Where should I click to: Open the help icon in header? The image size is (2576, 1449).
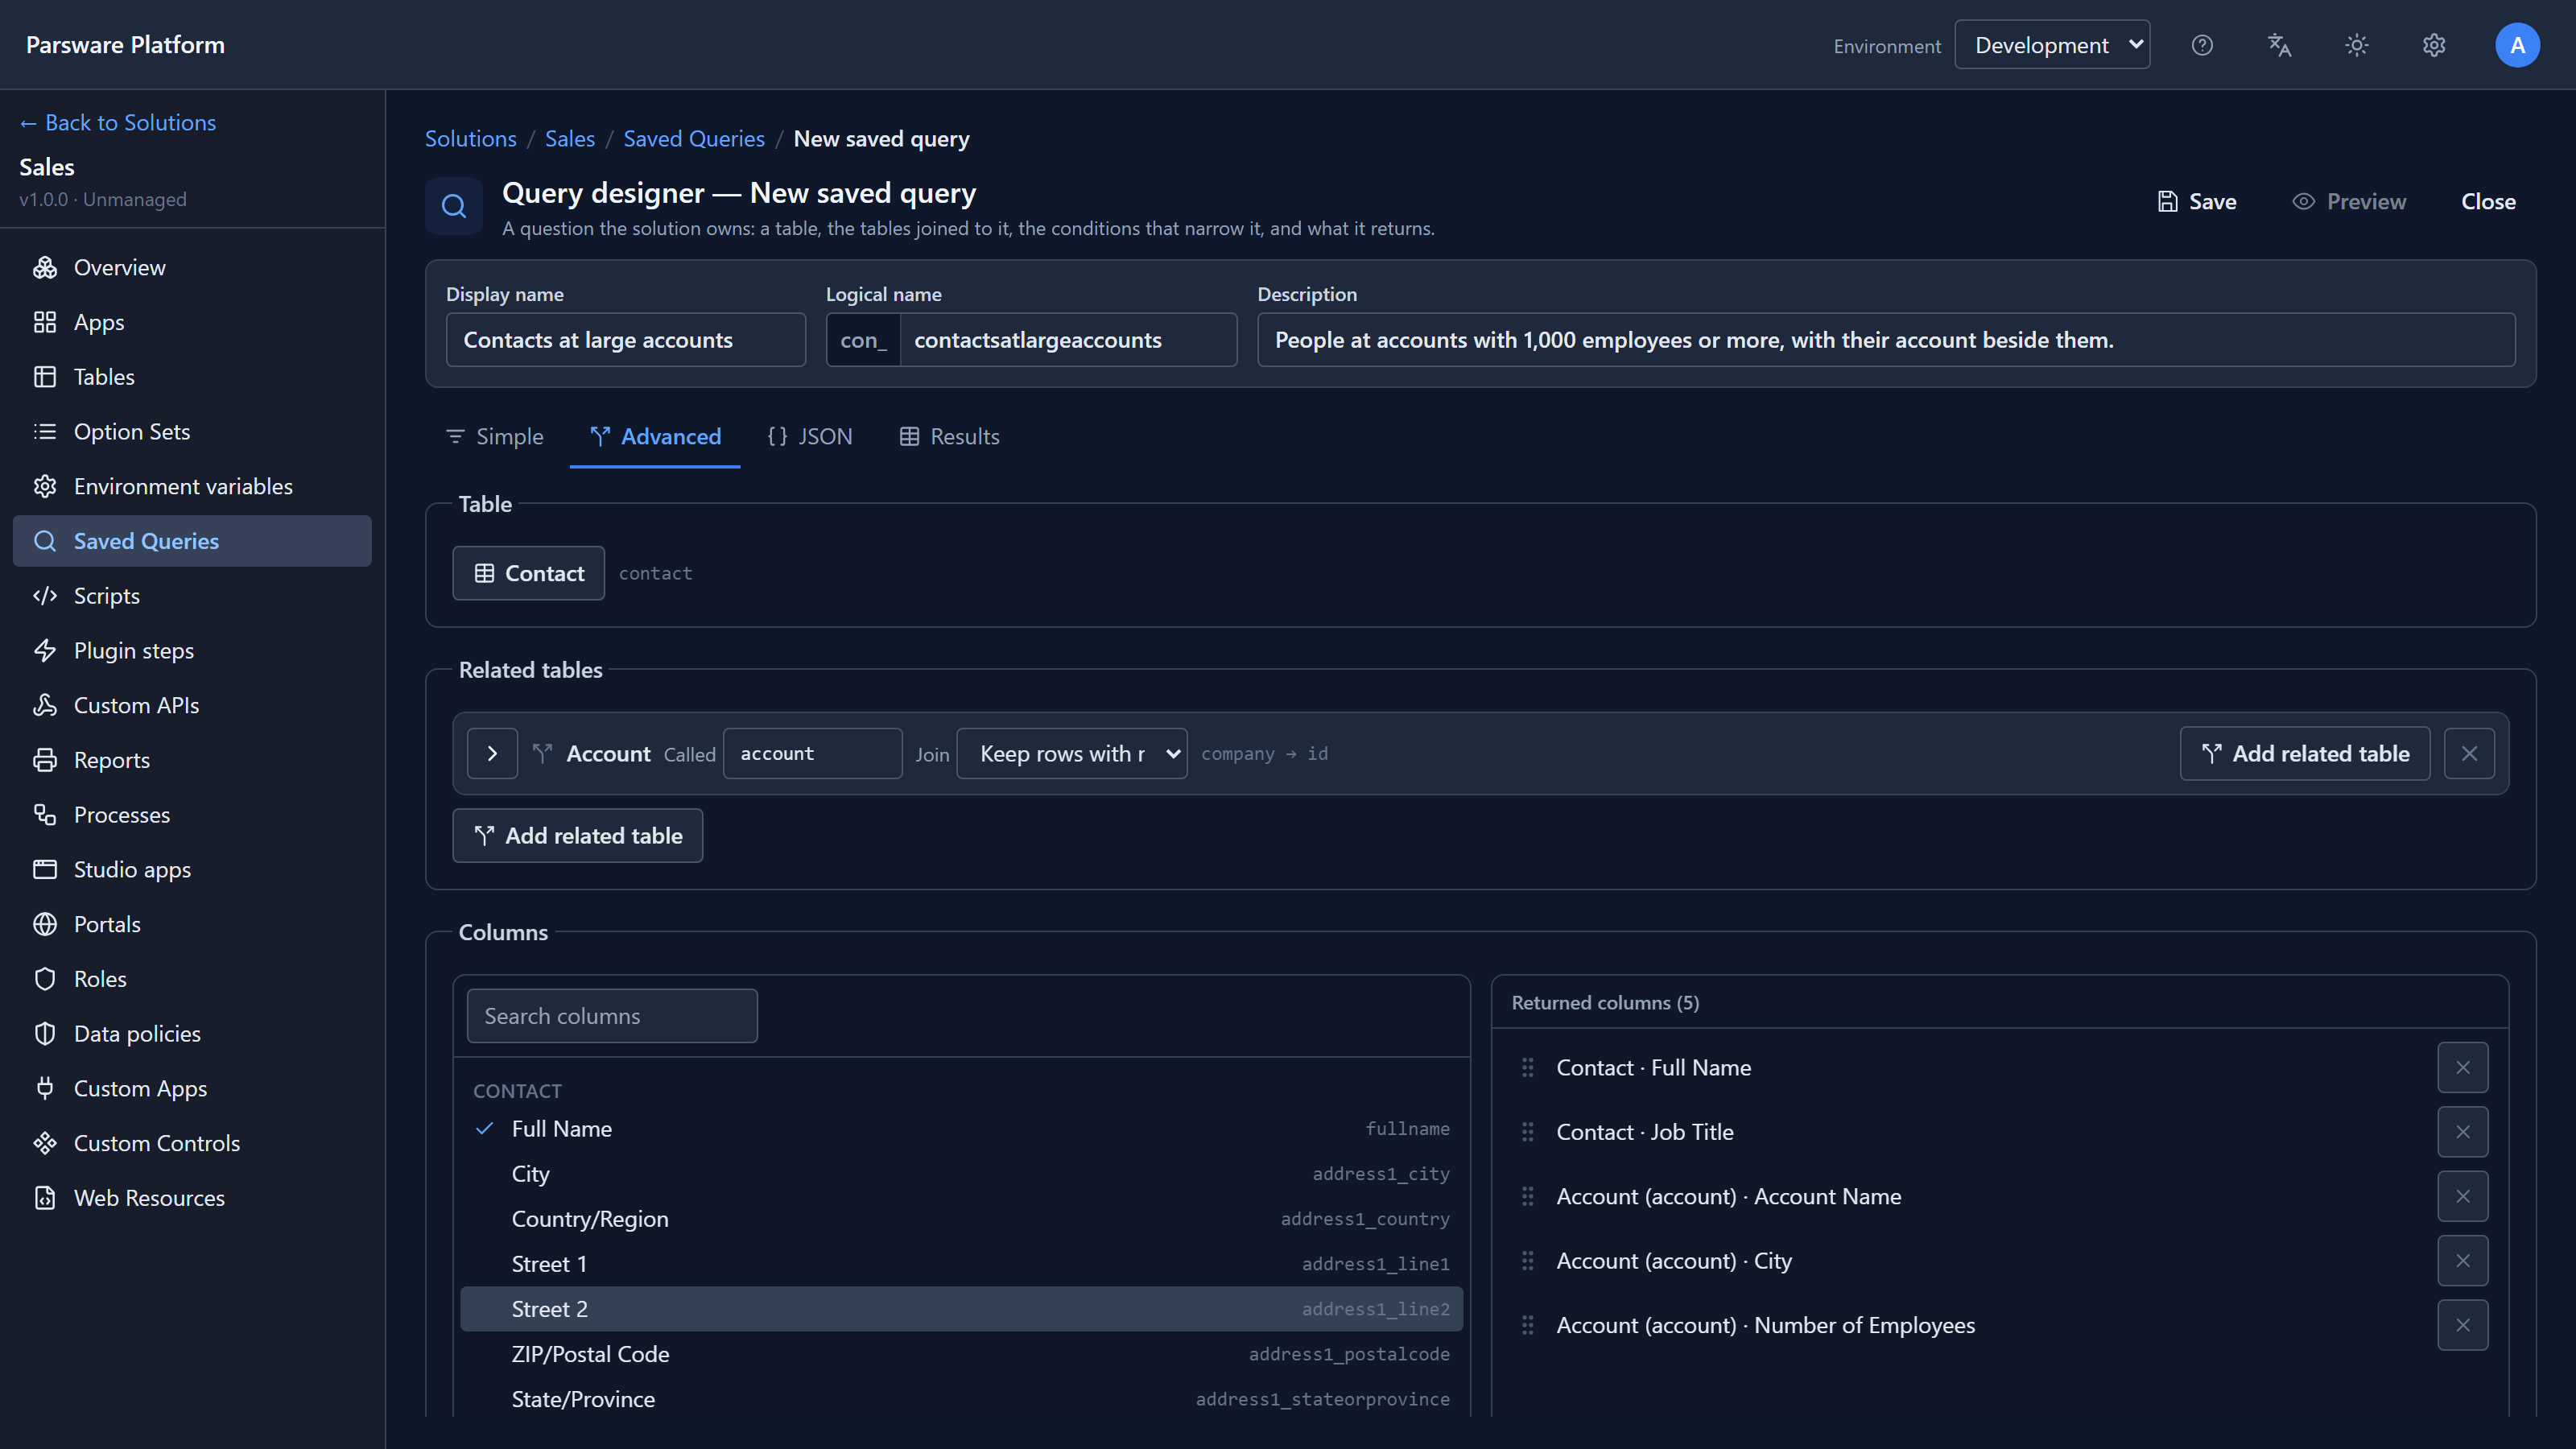click(x=2202, y=45)
